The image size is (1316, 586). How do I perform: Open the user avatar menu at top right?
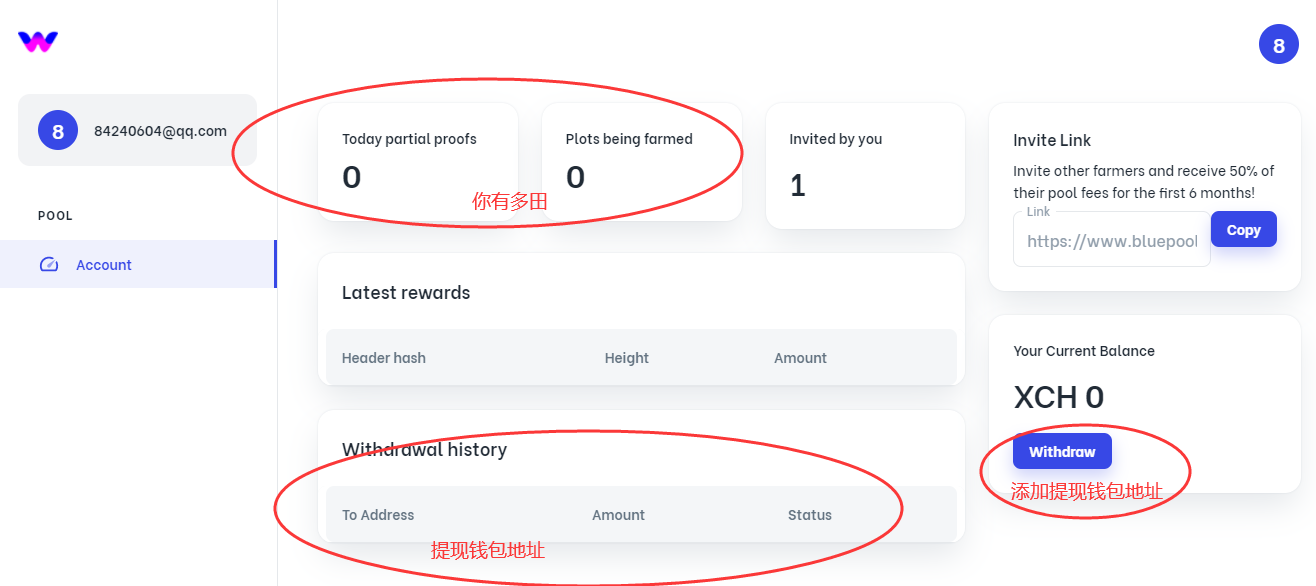tap(1278, 44)
